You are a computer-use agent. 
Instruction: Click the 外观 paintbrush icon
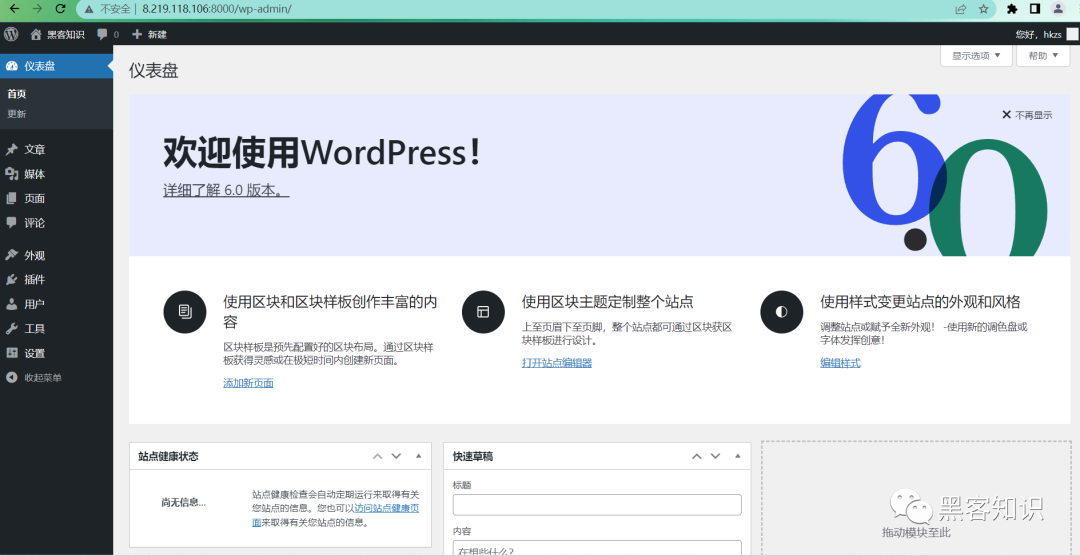click(11, 255)
